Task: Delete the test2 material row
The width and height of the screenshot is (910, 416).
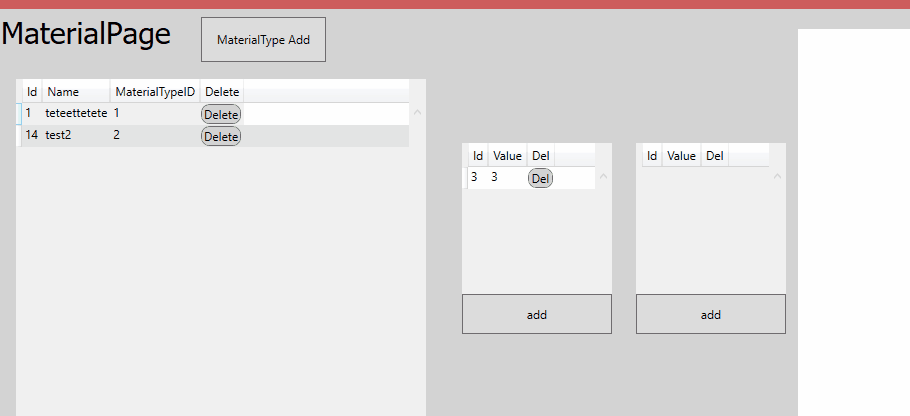Action: click(221, 136)
